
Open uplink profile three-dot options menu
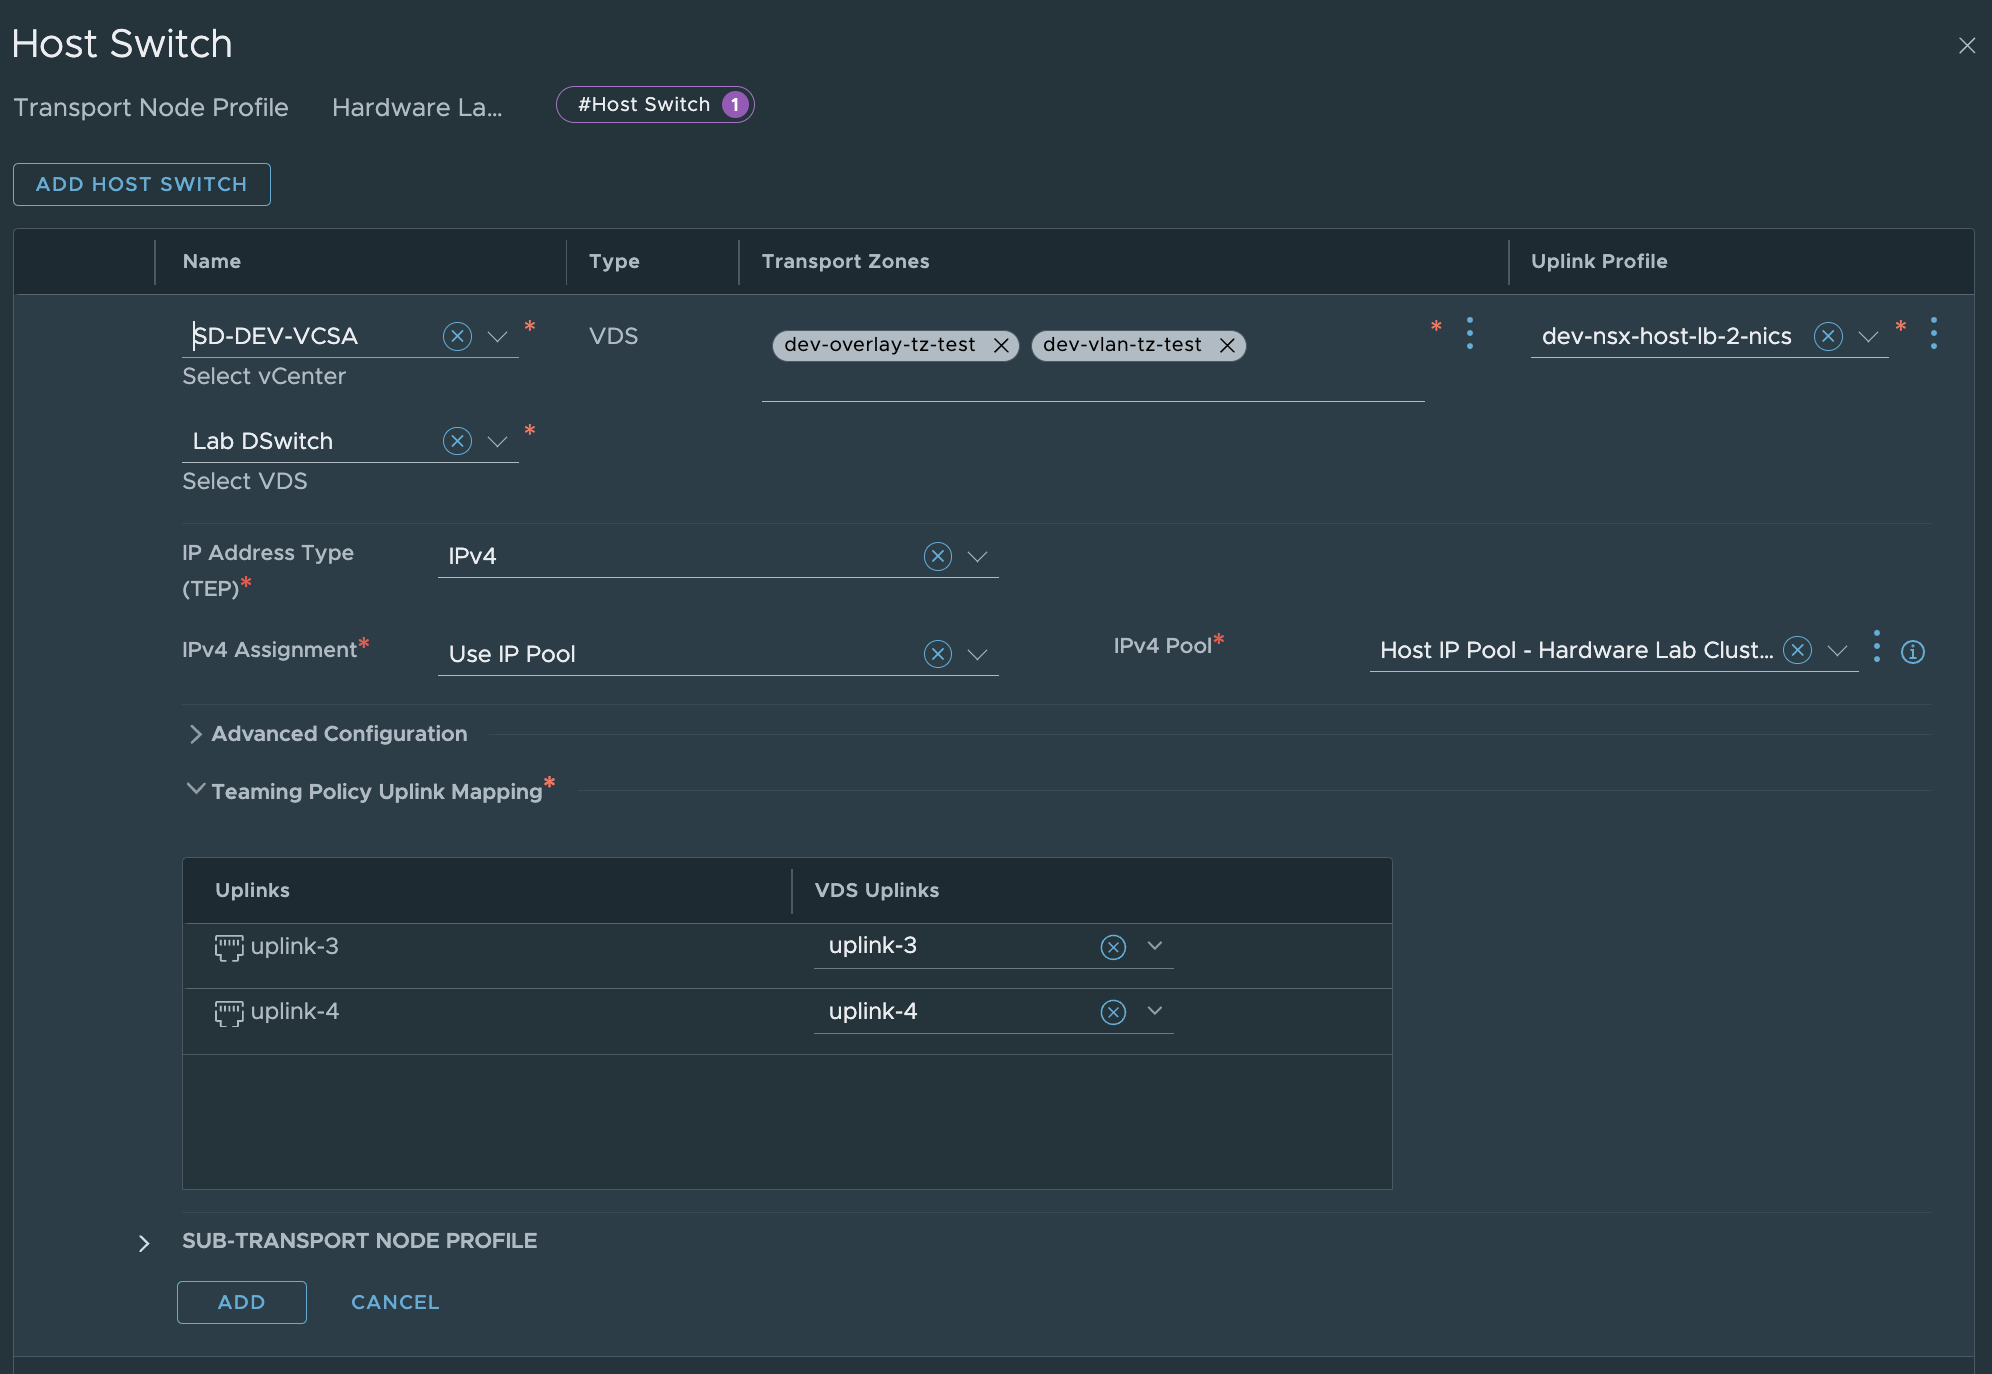pyautogui.click(x=1933, y=333)
